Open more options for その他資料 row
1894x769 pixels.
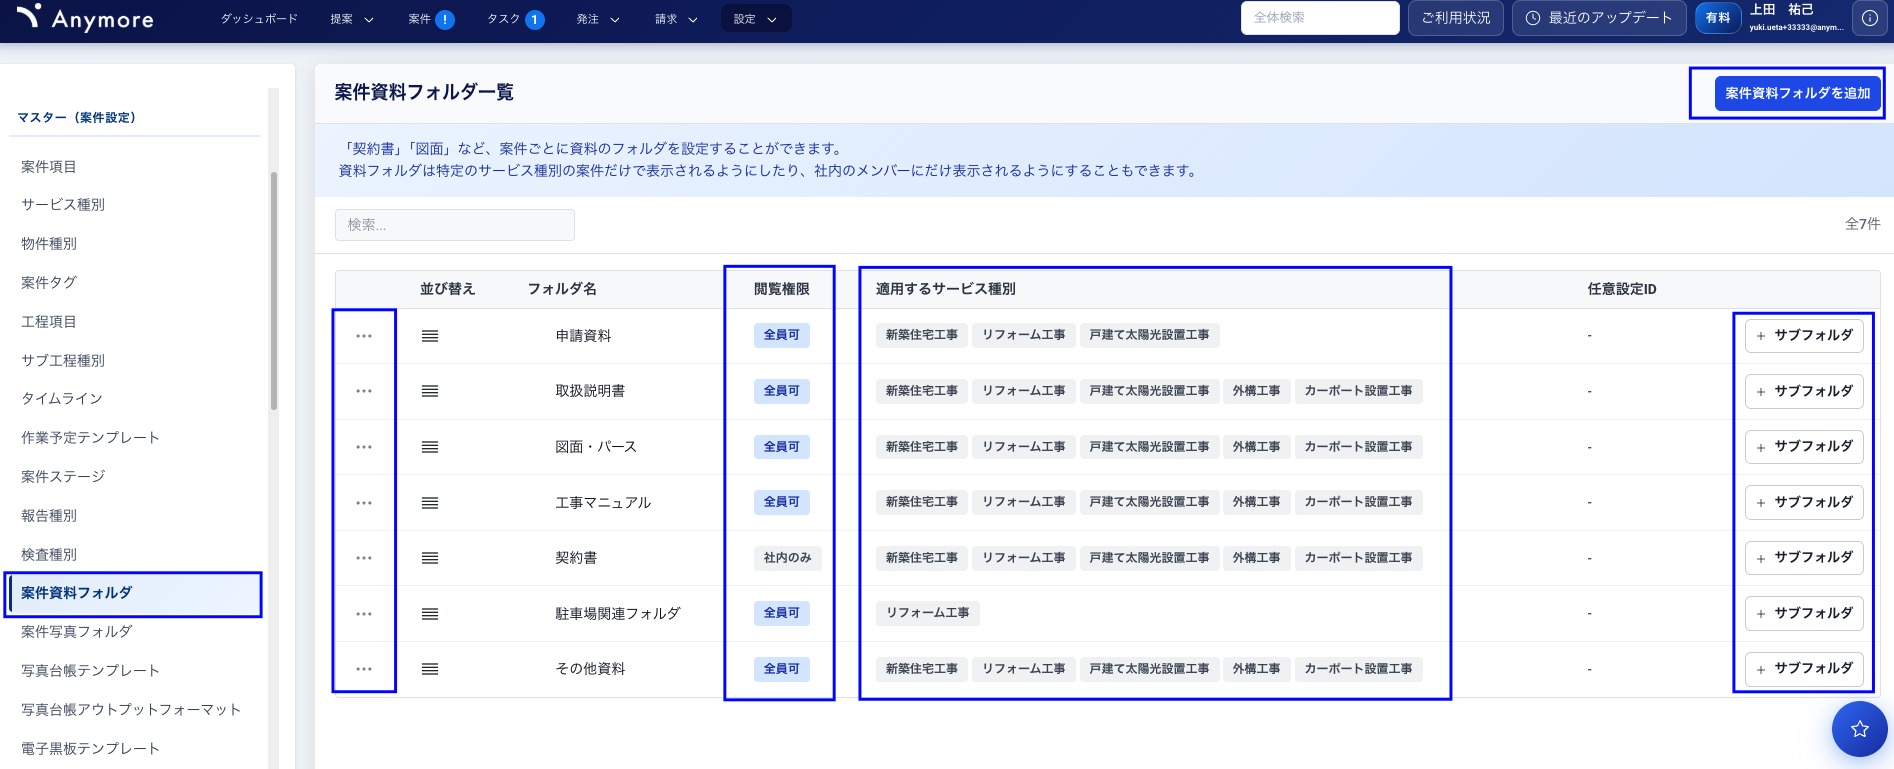(x=364, y=669)
